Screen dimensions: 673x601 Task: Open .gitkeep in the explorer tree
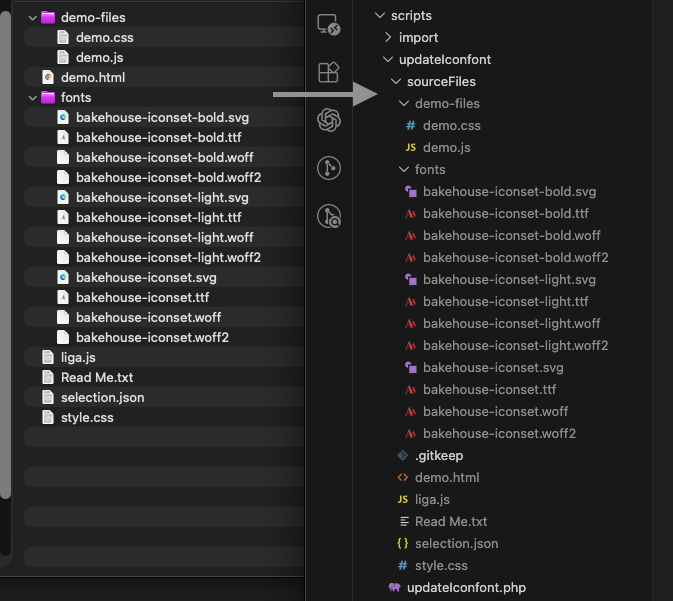[438, 456]
